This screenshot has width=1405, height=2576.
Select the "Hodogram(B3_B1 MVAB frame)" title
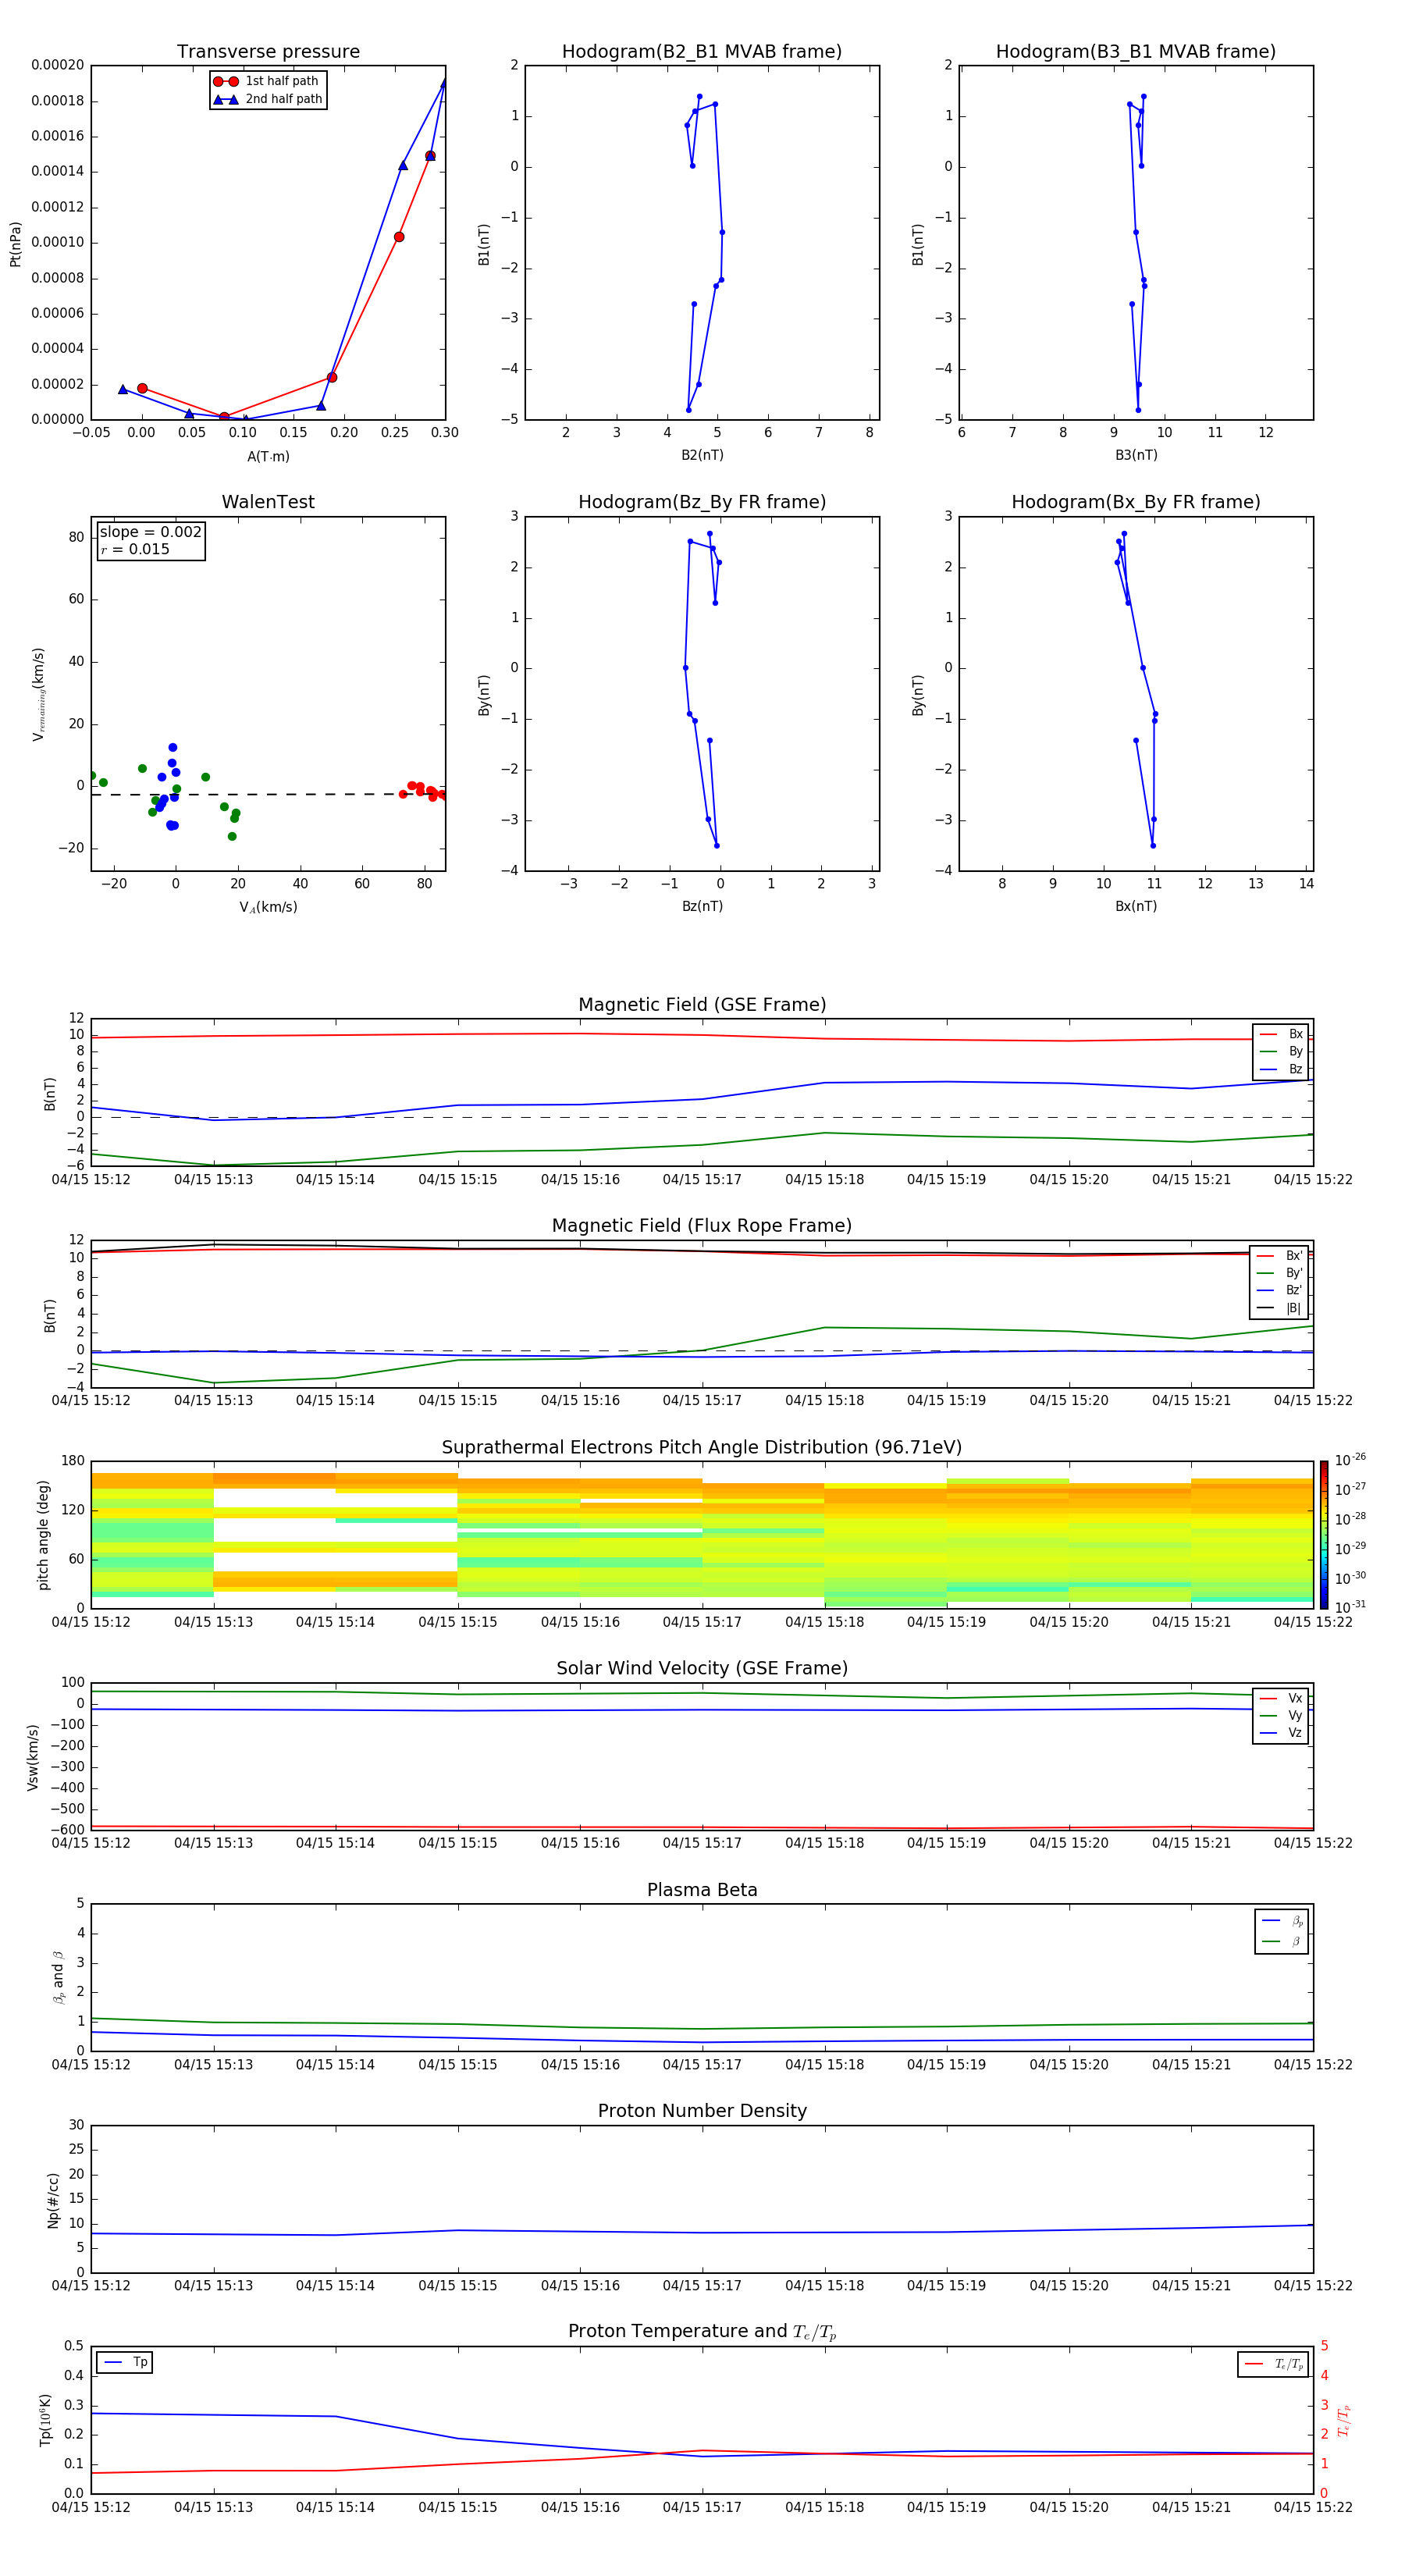1136,52
